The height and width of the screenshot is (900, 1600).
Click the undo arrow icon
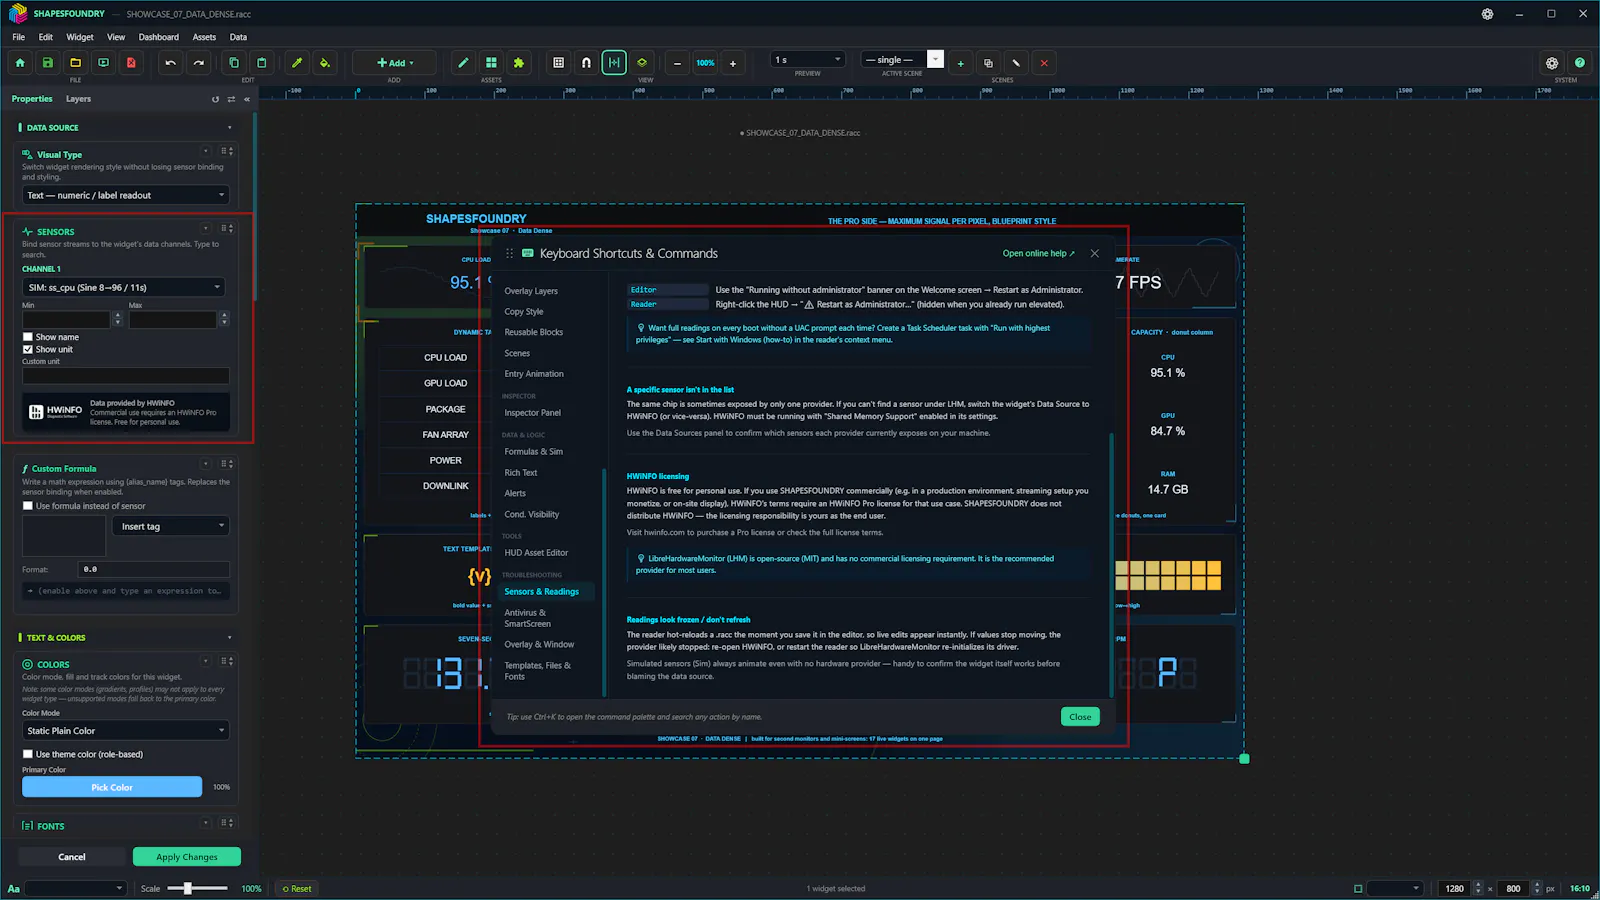coord(171,63)
